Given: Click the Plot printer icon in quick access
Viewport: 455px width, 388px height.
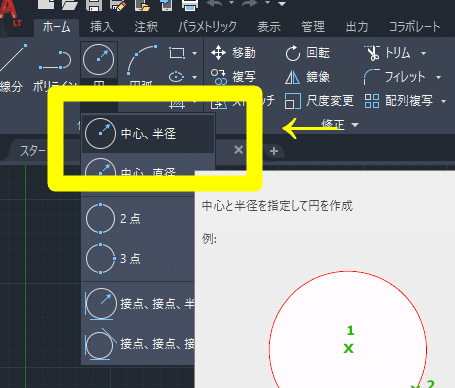Looking at the screenshot, I should (190, 5).
